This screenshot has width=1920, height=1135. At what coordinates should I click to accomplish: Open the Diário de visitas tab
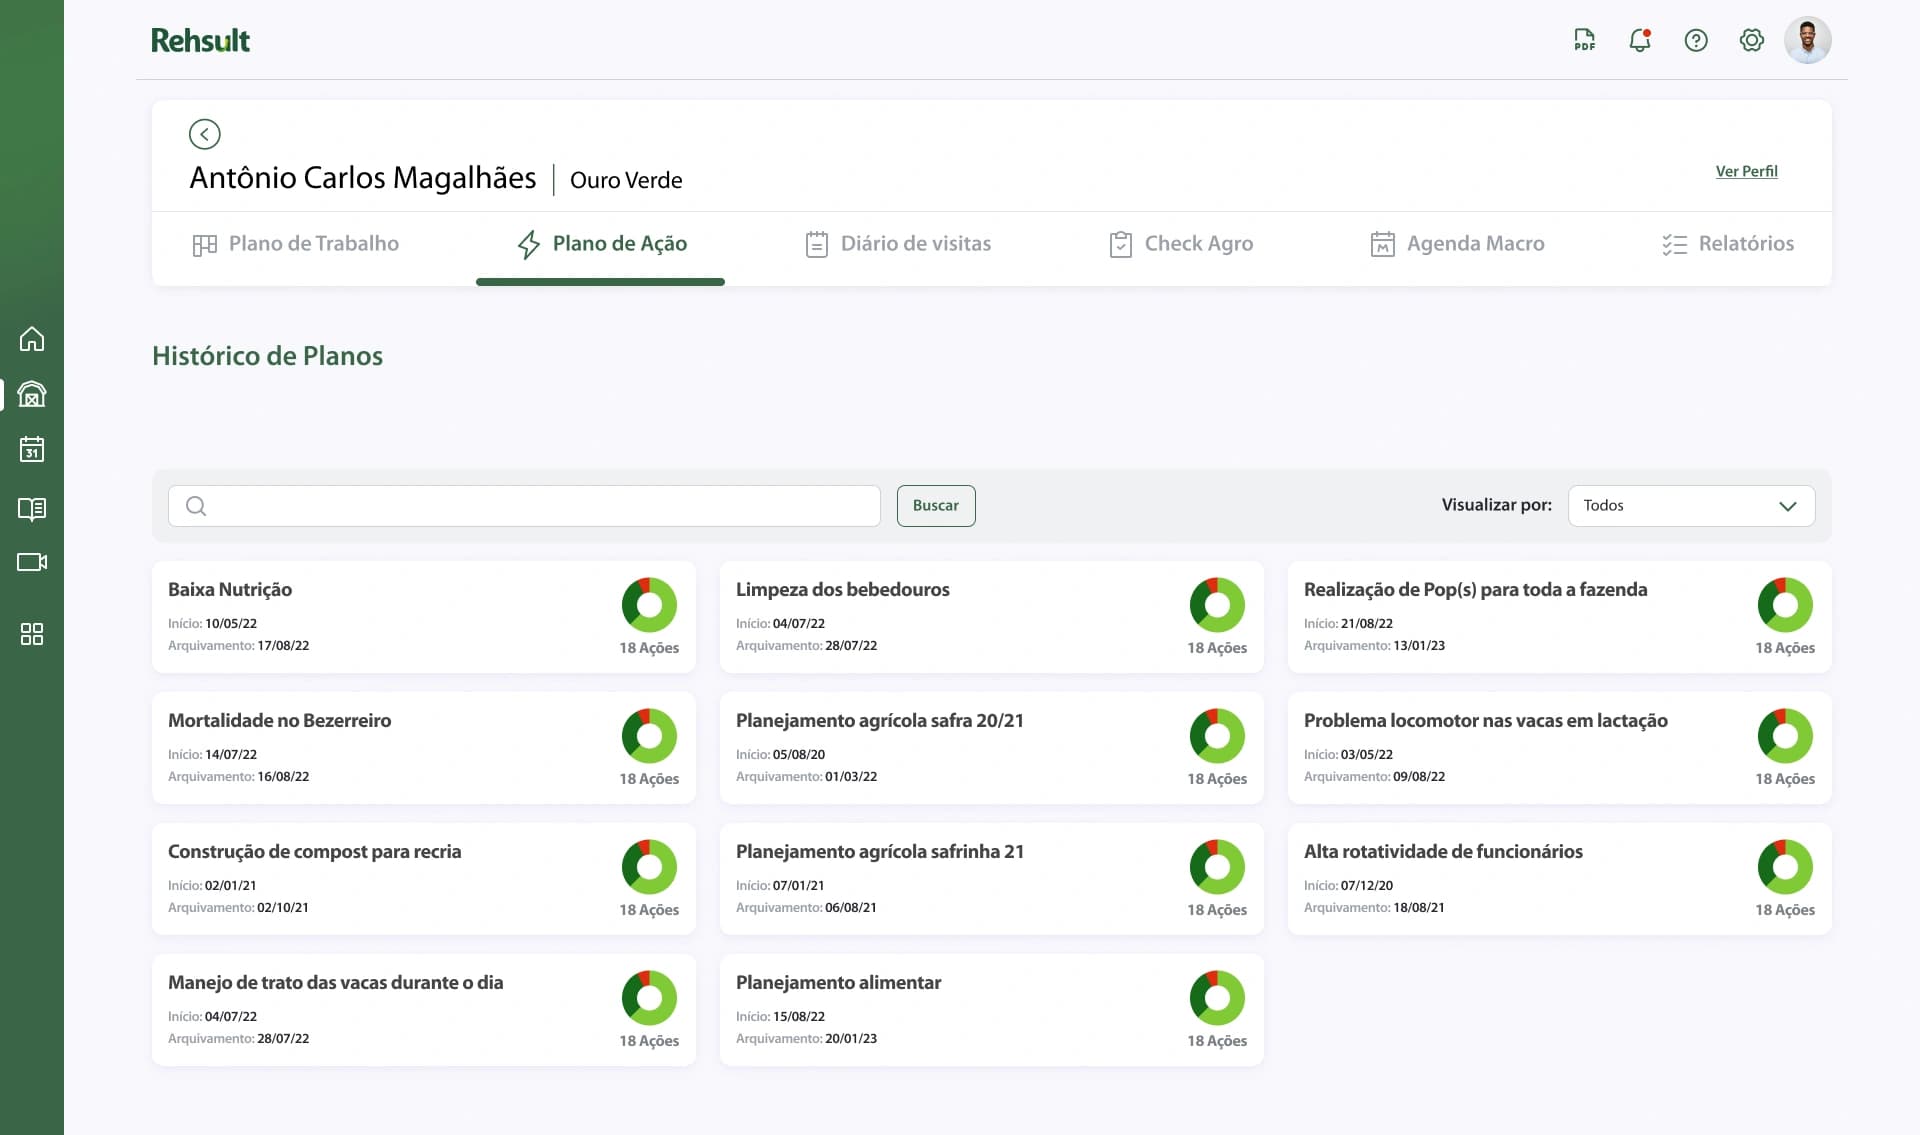(x=898, y=244)
